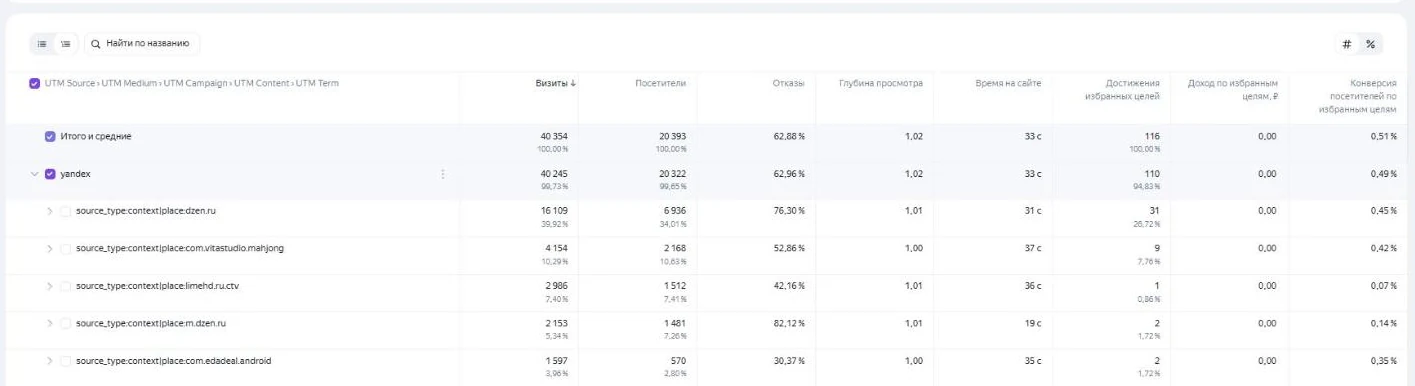Expand the com.edadeal.android row
This screenshot has width=1415, height=386.
tap(50, 361)
